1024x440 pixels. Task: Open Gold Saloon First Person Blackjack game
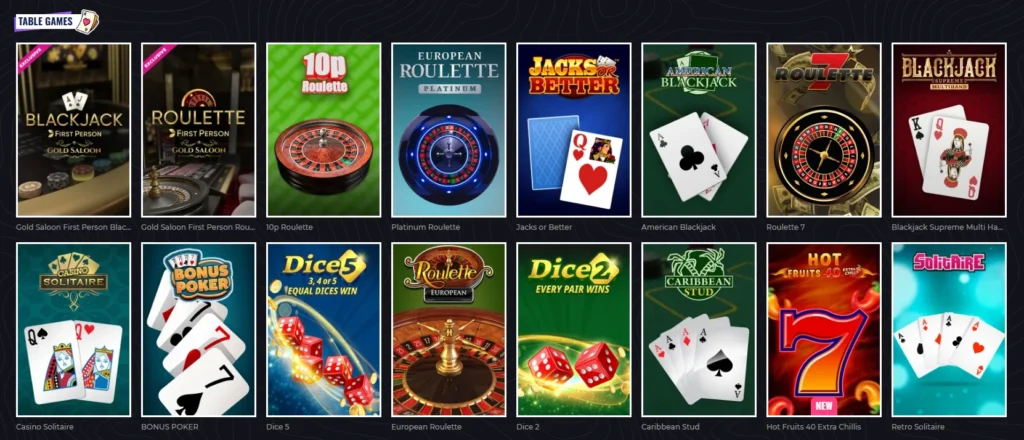(x=74, y=130)
